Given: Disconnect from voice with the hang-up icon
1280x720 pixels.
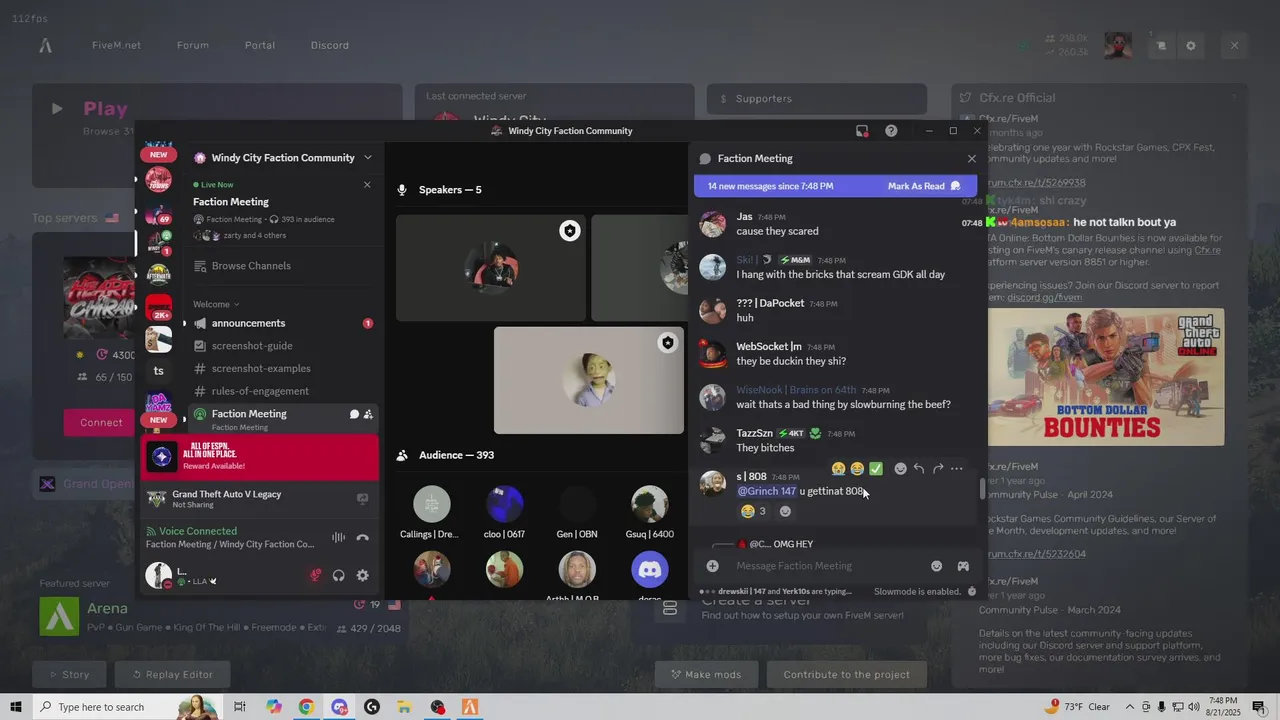Looking at the screenshot, I should 362,538.
